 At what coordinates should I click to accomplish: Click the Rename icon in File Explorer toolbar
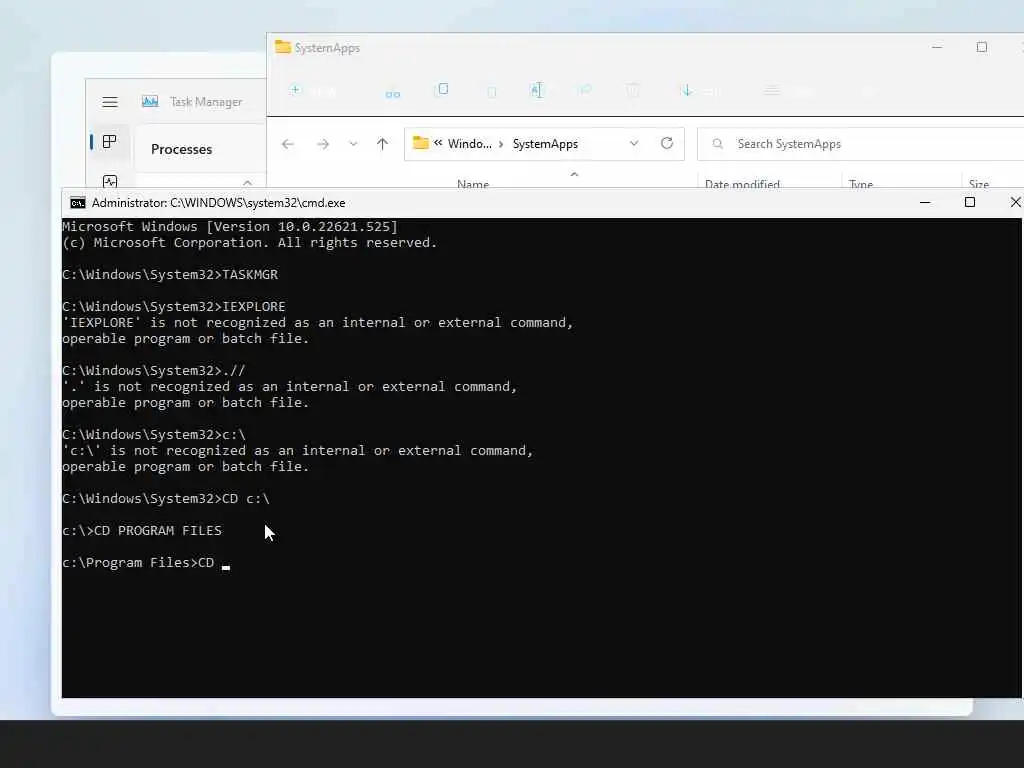click(x=536, y=90)
